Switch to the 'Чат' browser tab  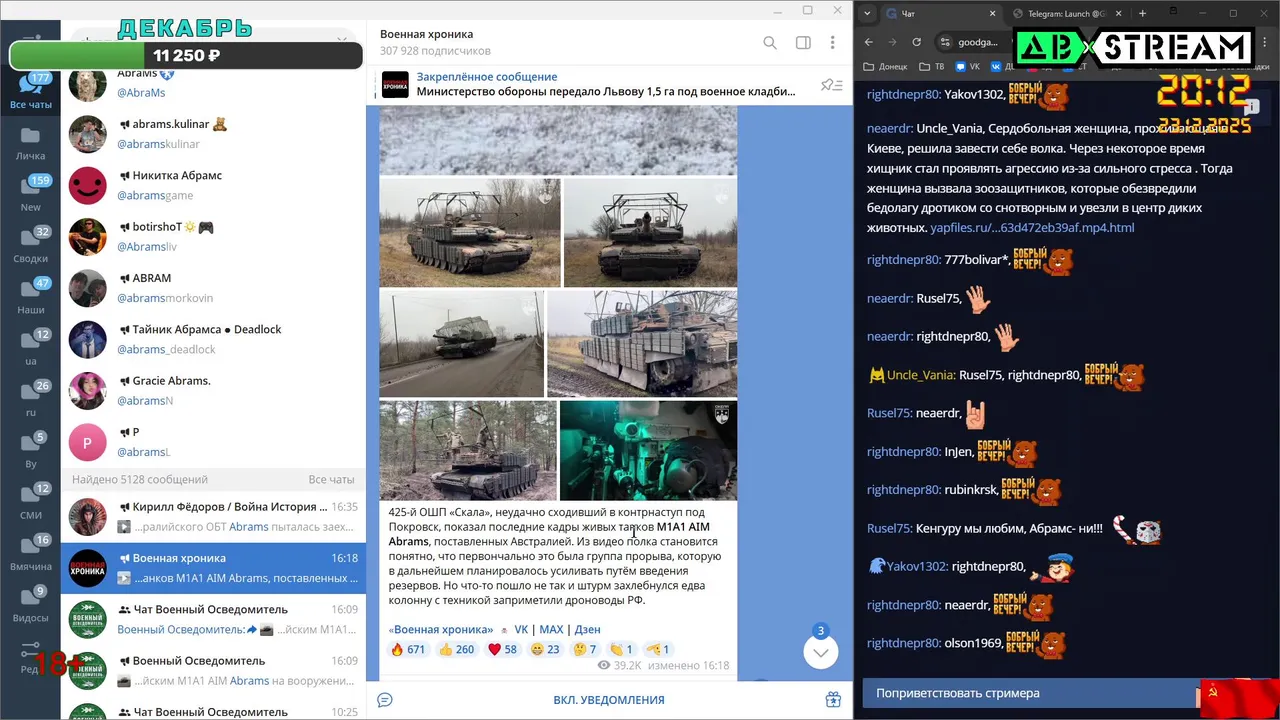940,13
